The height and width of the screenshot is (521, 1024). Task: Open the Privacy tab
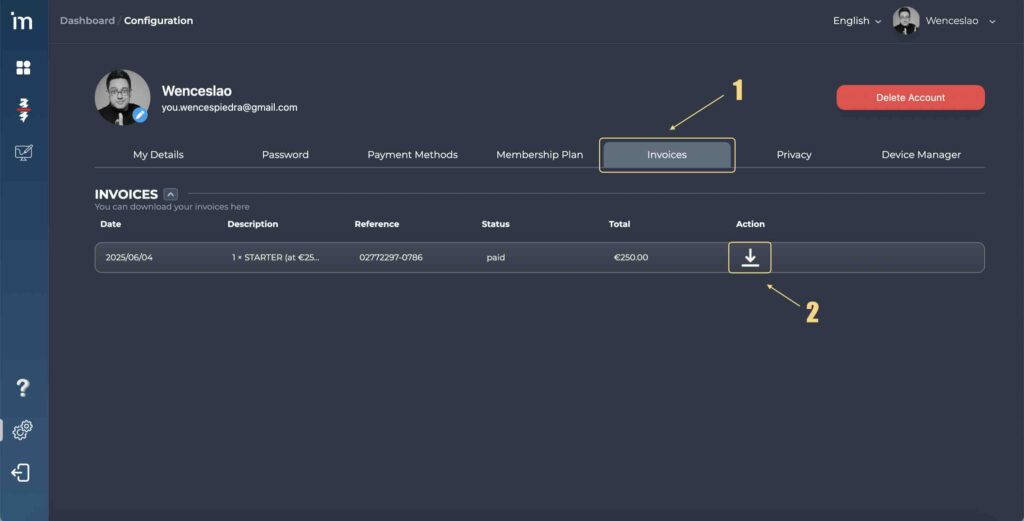pyautogui.click(x=794, y=155)
